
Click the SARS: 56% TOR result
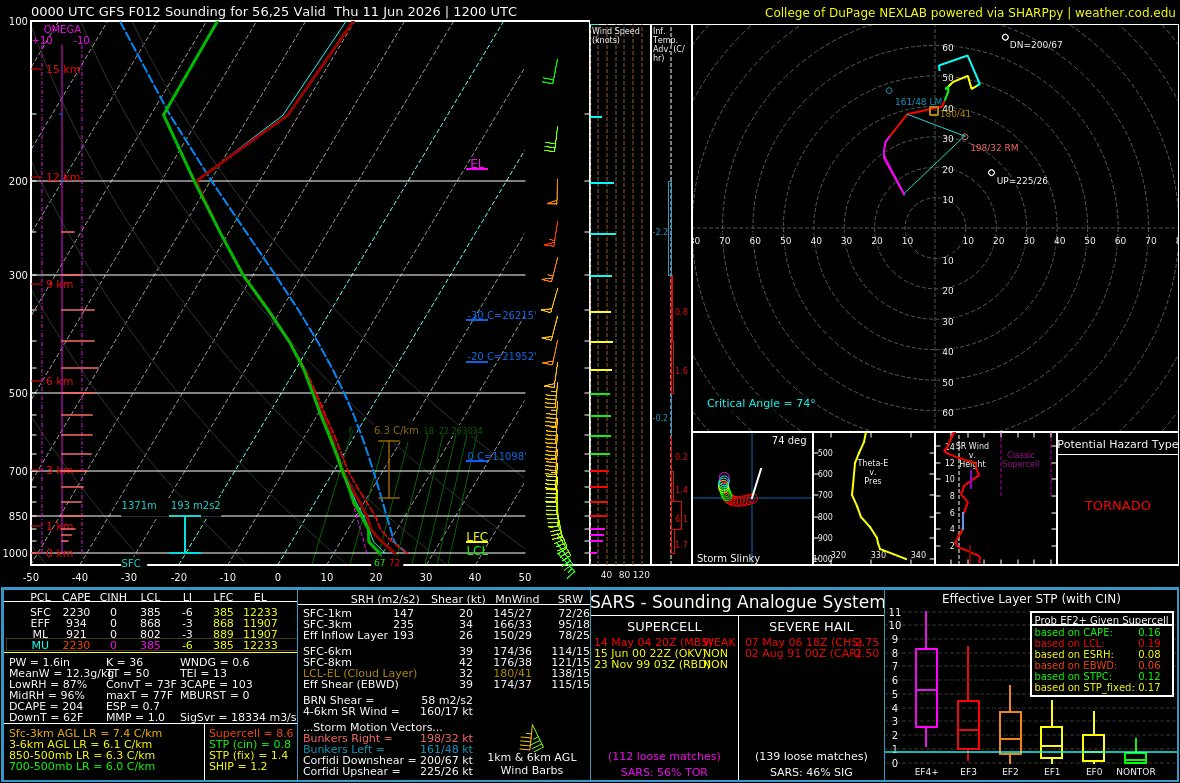coord(664,772)
